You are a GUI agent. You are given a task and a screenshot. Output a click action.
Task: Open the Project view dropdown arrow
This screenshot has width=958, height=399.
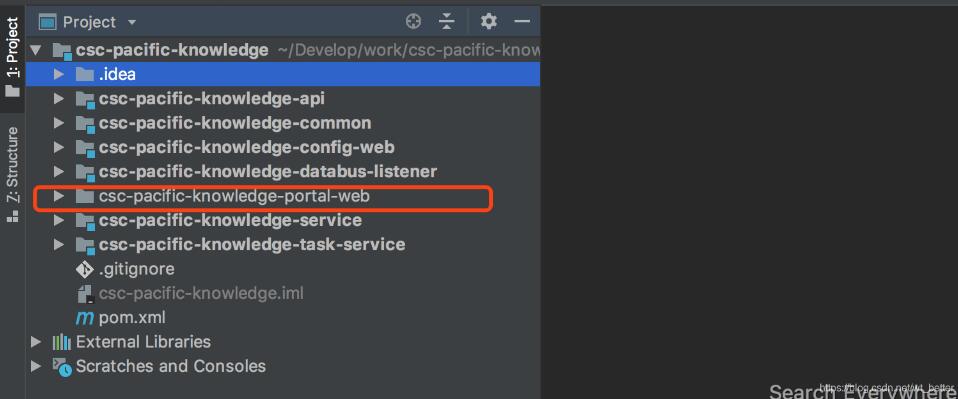(131, 23)
